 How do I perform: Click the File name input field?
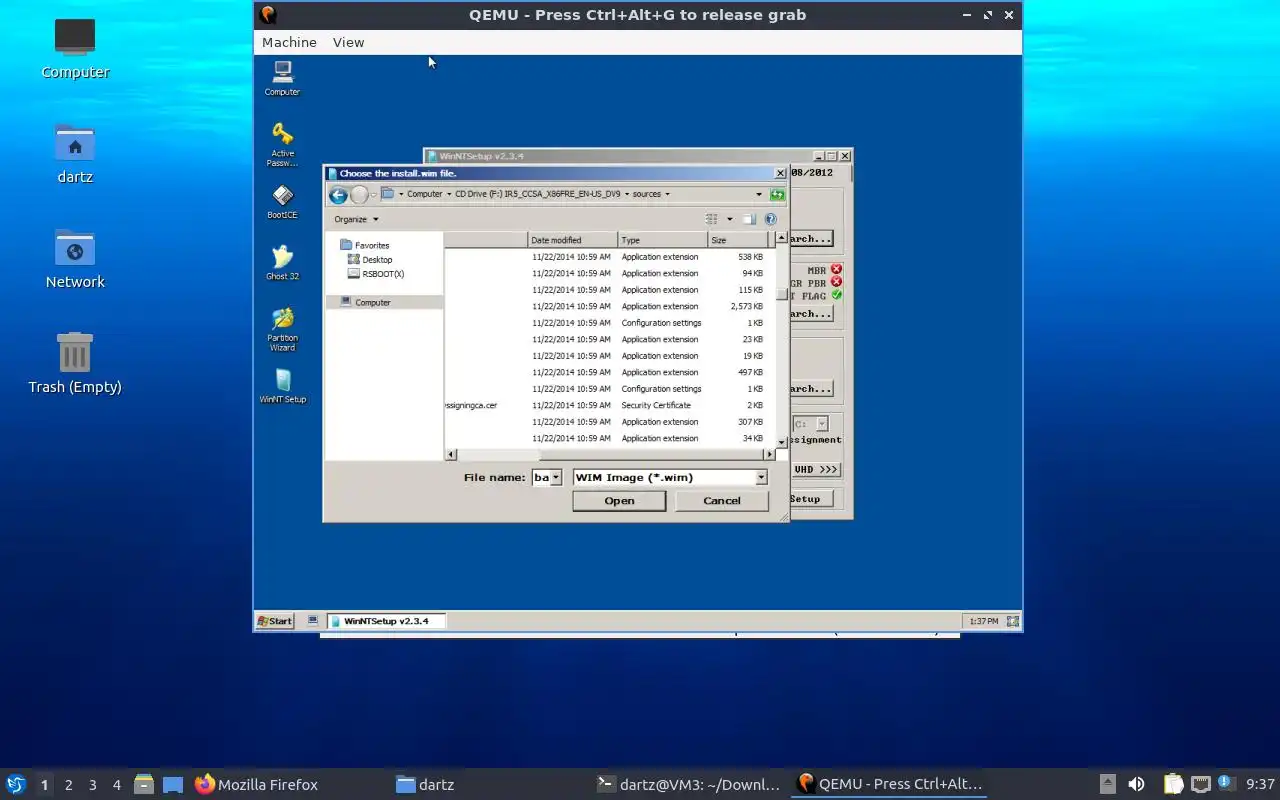click(x=541, y=478)
